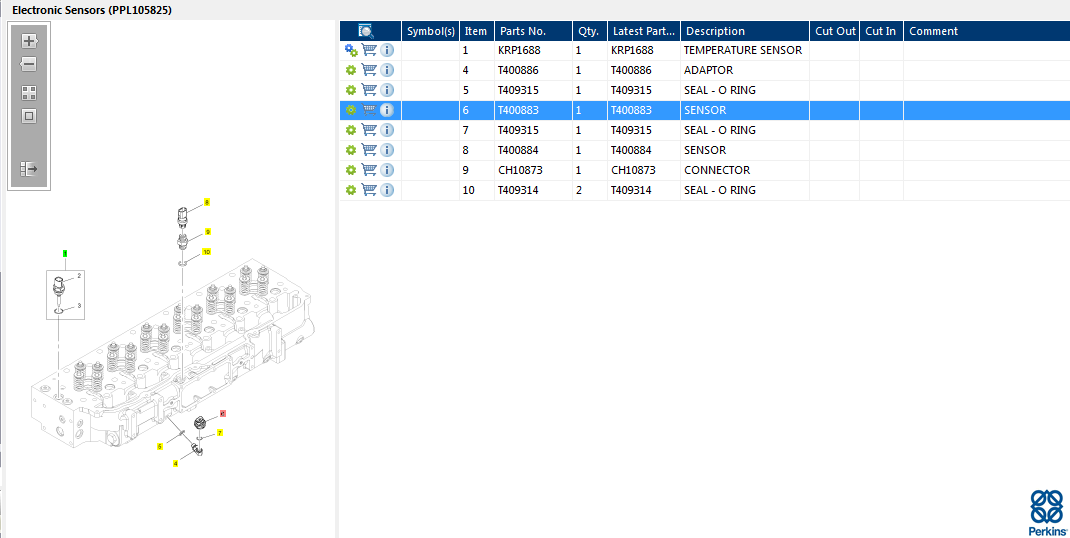Click gear icon for T409314 O-ring
The width and height of the screenshot is (1070, 538).
point(351,190)
